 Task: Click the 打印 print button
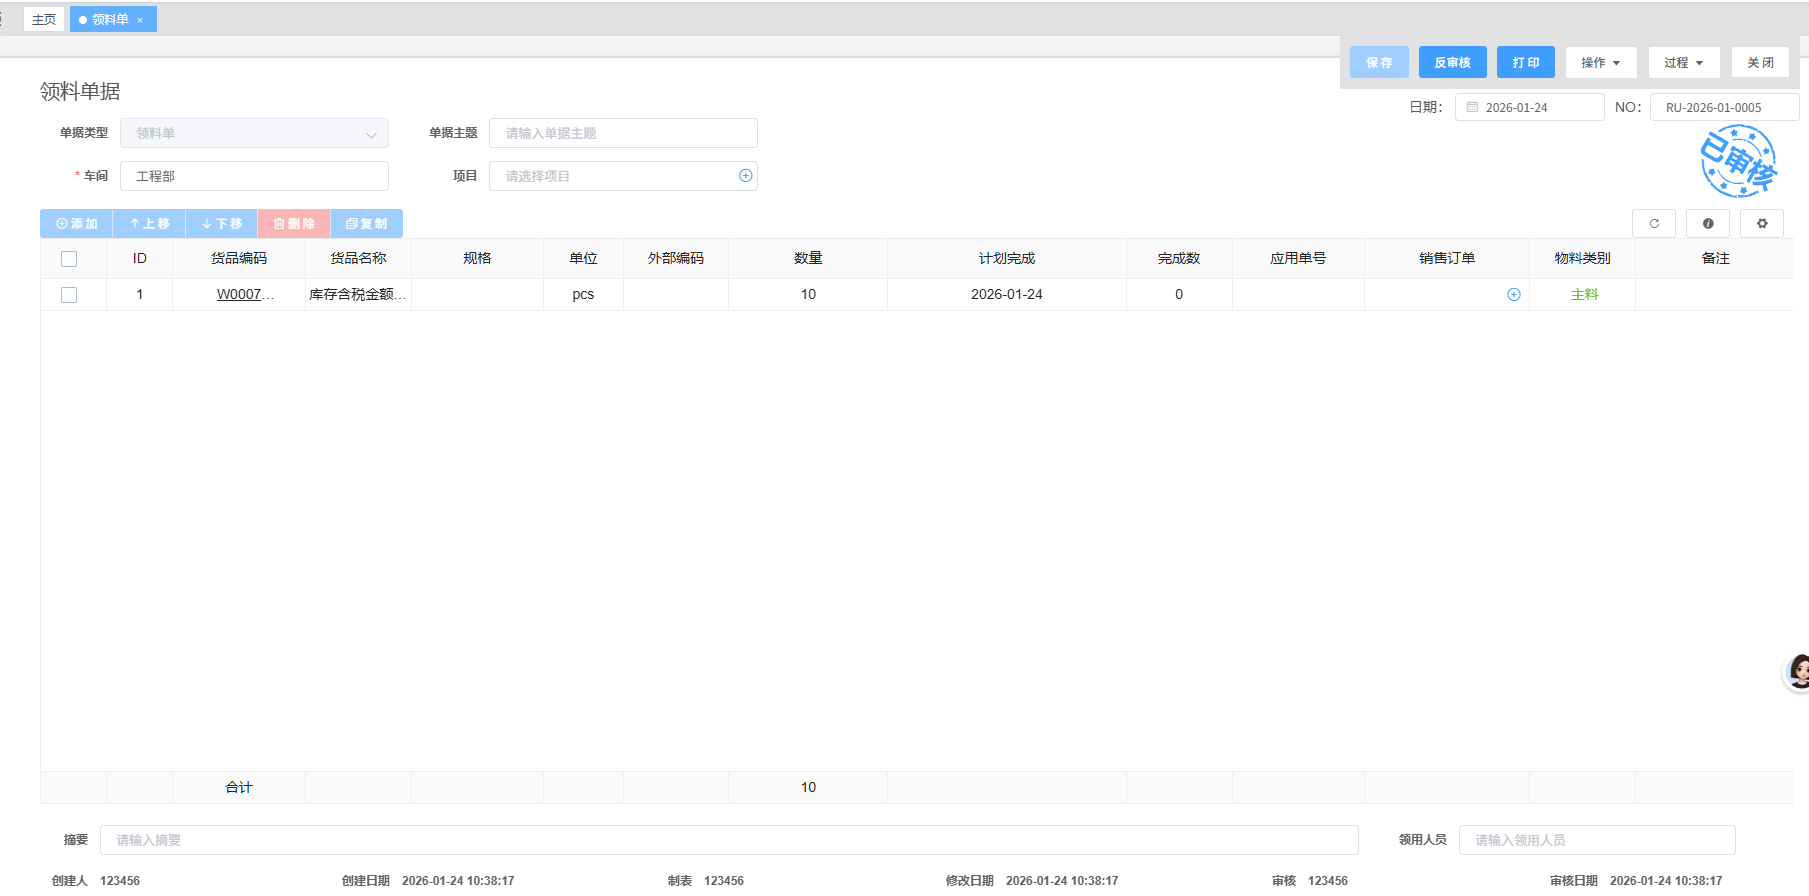tap(1525, 63)
